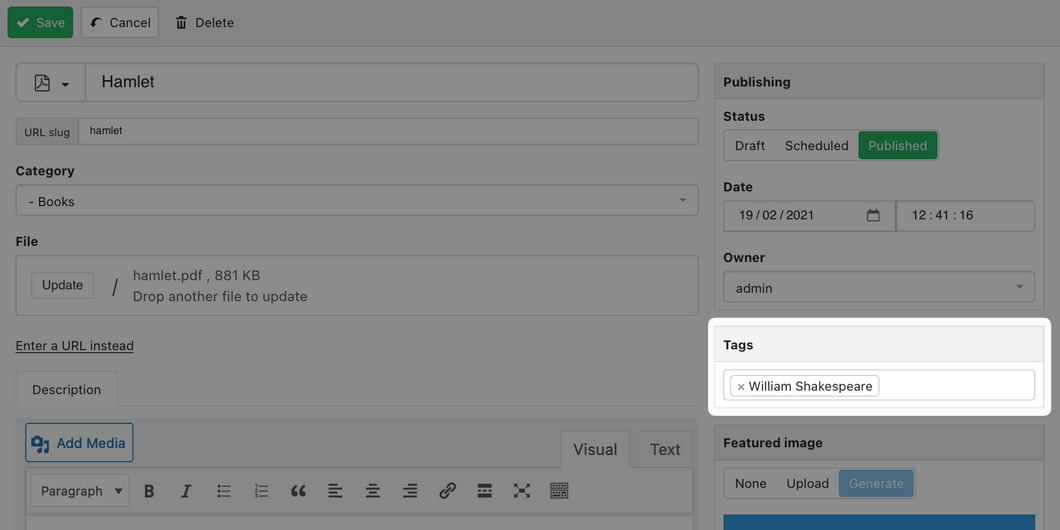1060x530 pixels.
Task: Switch to the Text editor tab
Action: (665, 450)
